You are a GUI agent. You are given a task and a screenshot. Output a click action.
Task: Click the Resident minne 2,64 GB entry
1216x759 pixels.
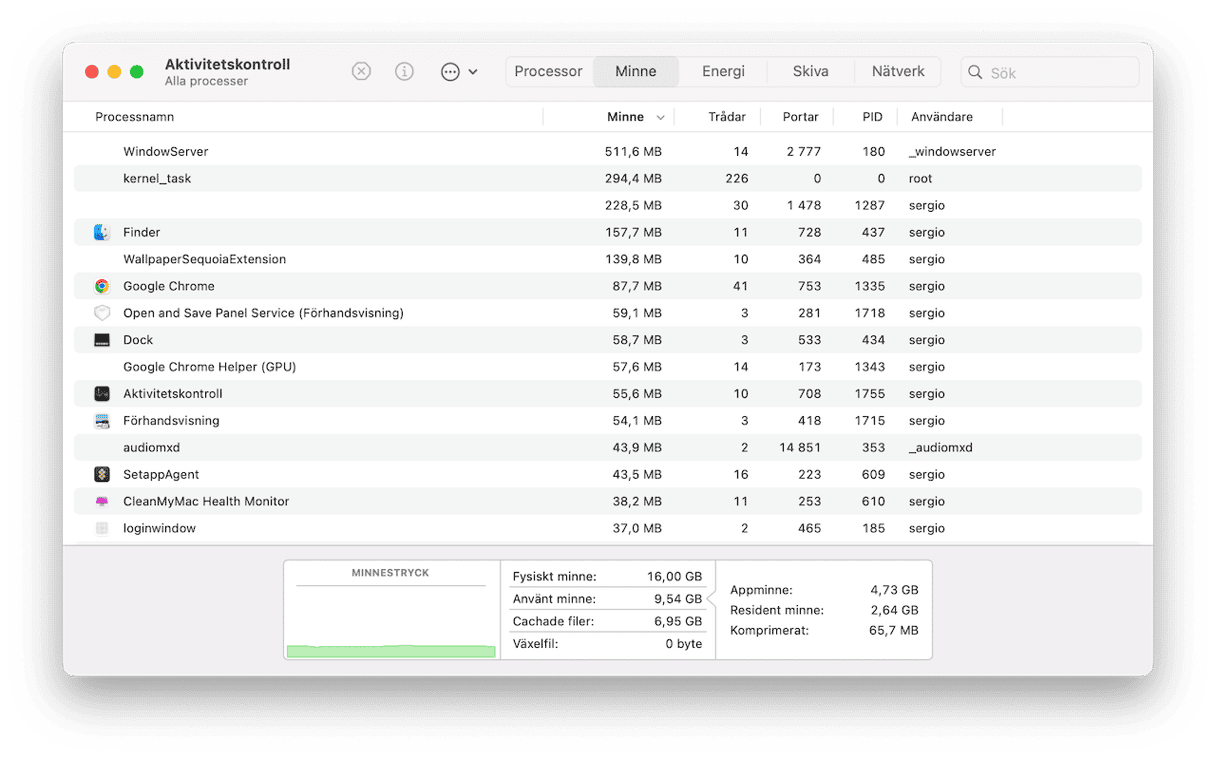point(824,610)
